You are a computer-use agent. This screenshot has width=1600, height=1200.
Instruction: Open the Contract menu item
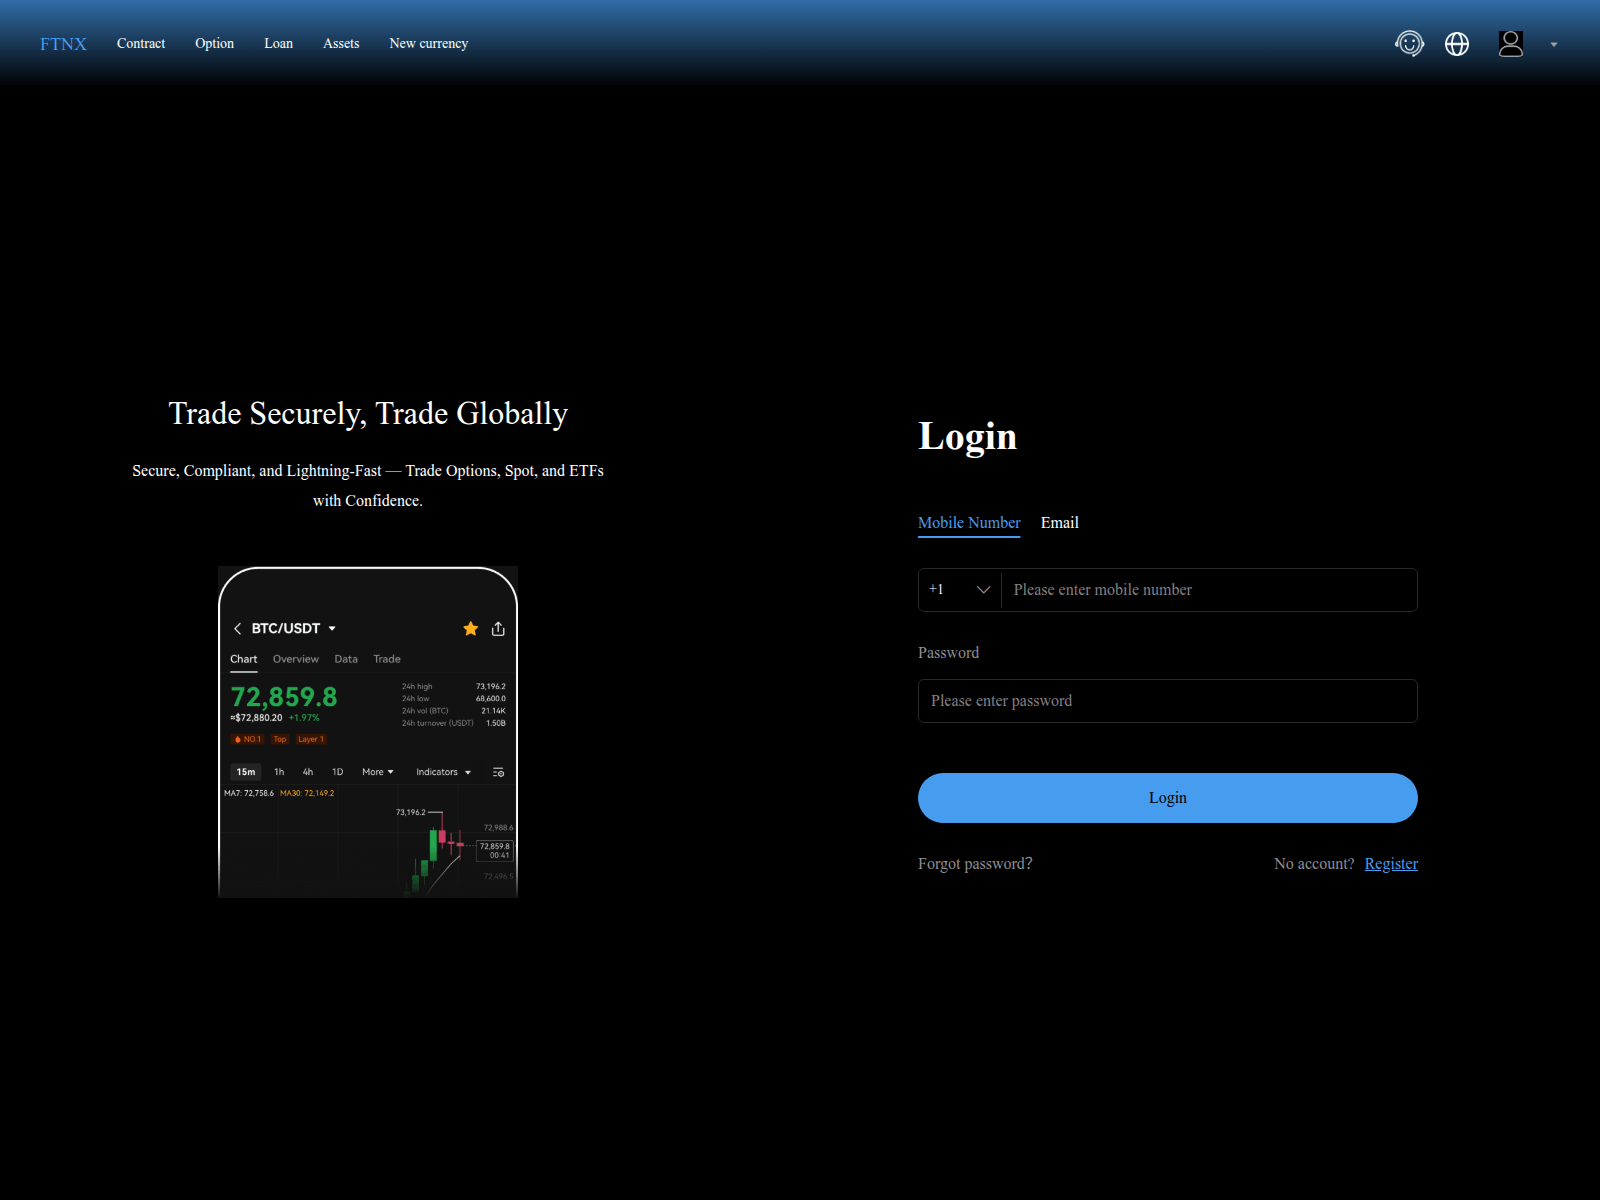coord(141,43)
